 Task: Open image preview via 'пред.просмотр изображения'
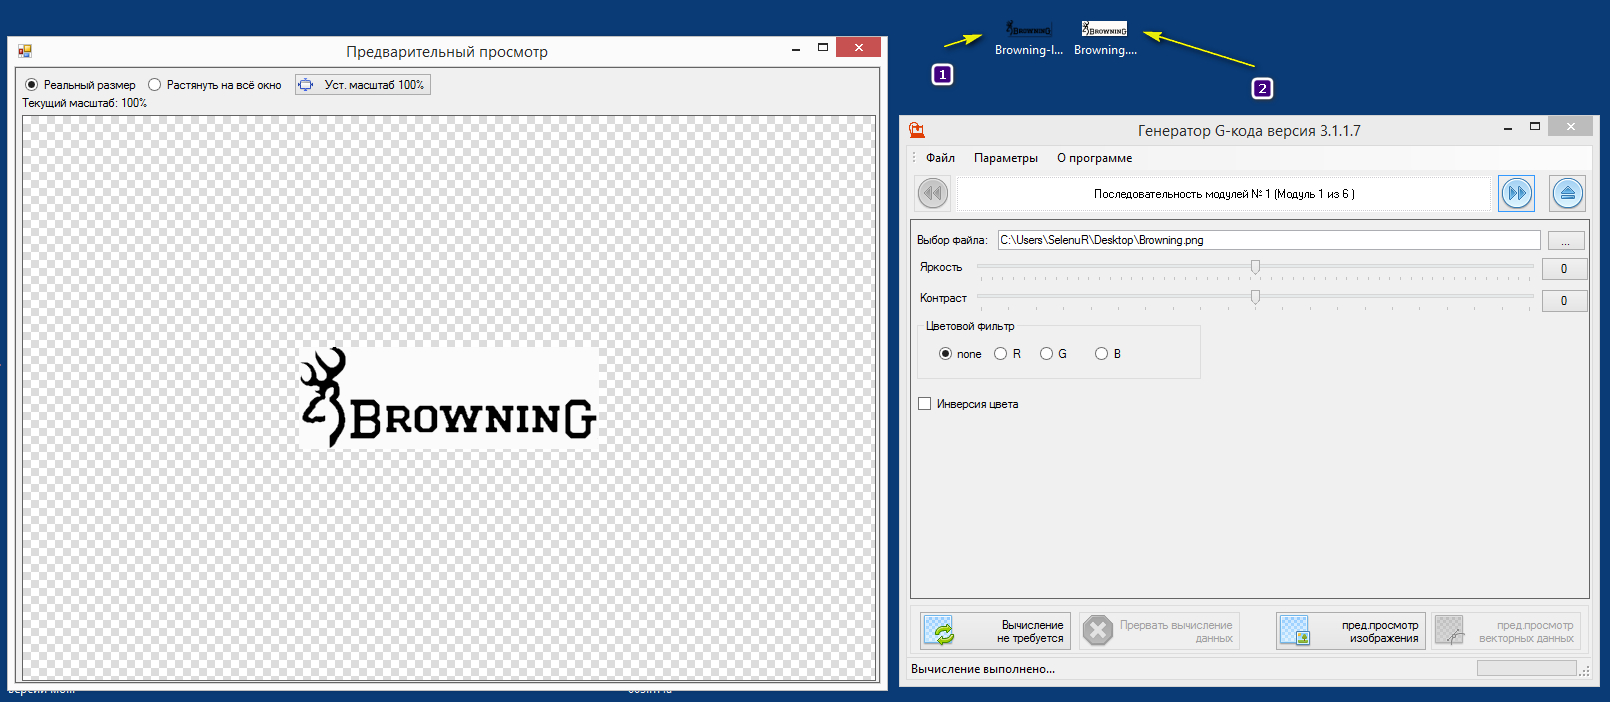point(1350,631)
